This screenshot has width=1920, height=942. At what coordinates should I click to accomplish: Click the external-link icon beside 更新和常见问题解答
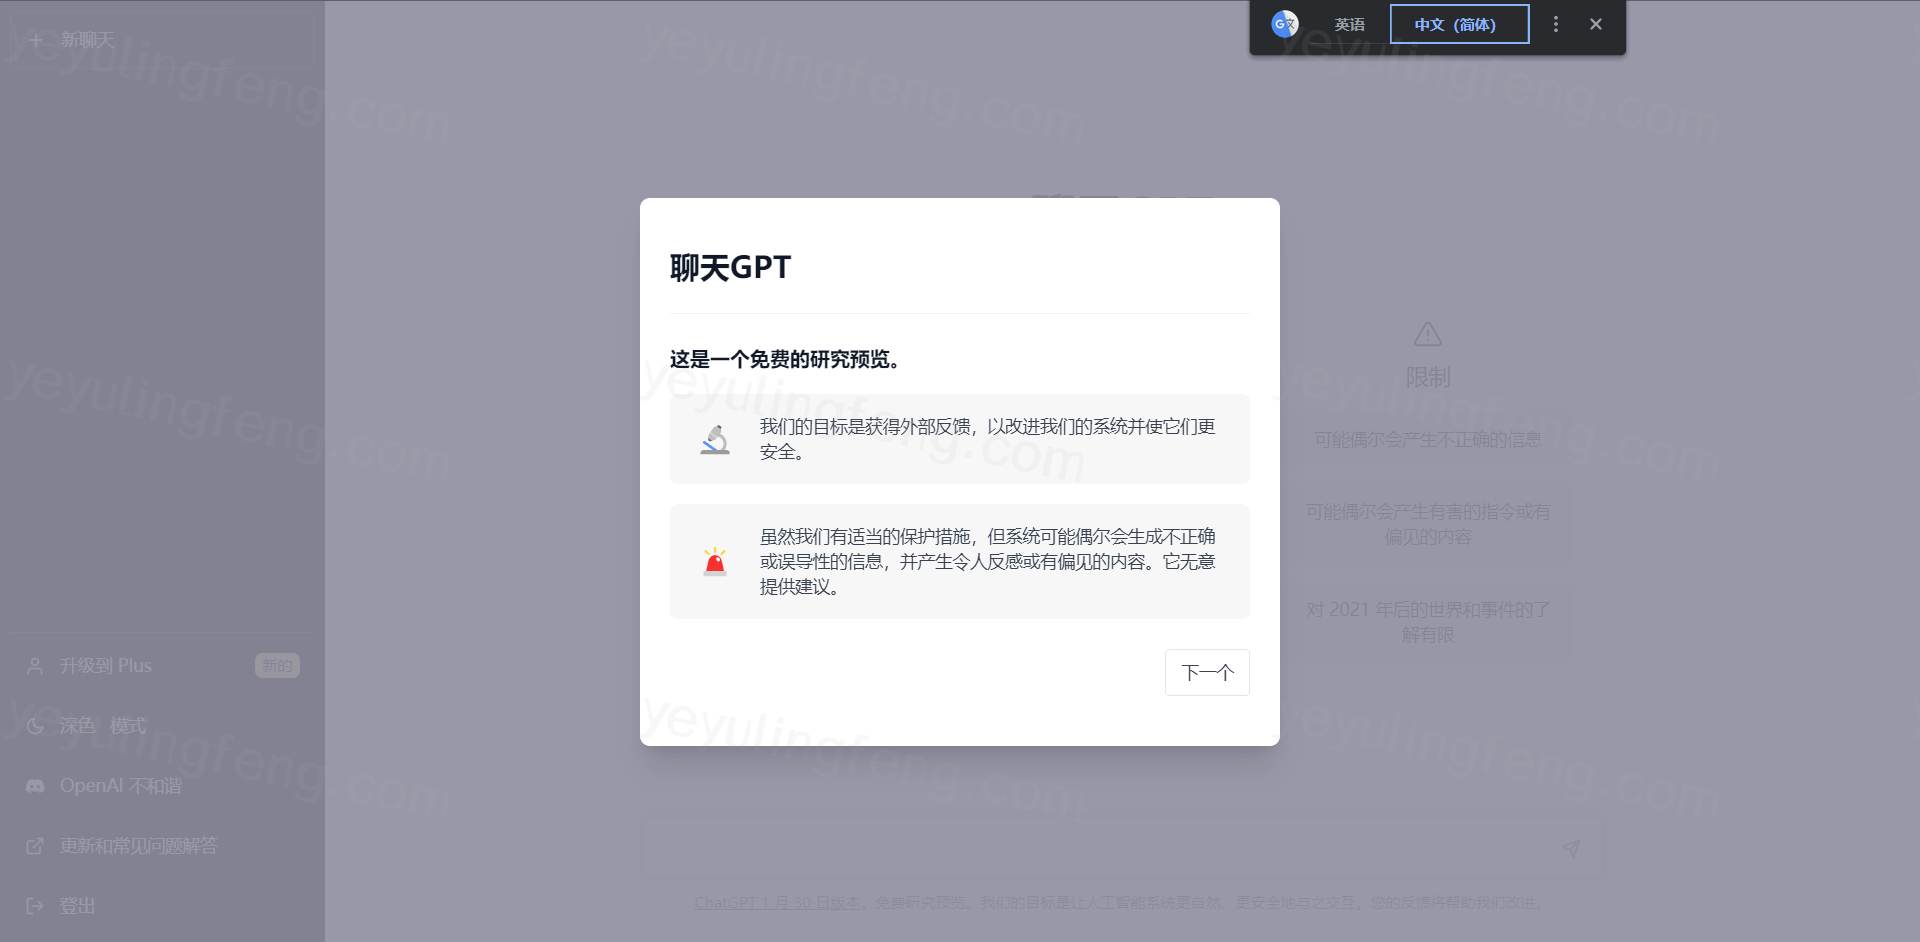click(x=35, y=846)
